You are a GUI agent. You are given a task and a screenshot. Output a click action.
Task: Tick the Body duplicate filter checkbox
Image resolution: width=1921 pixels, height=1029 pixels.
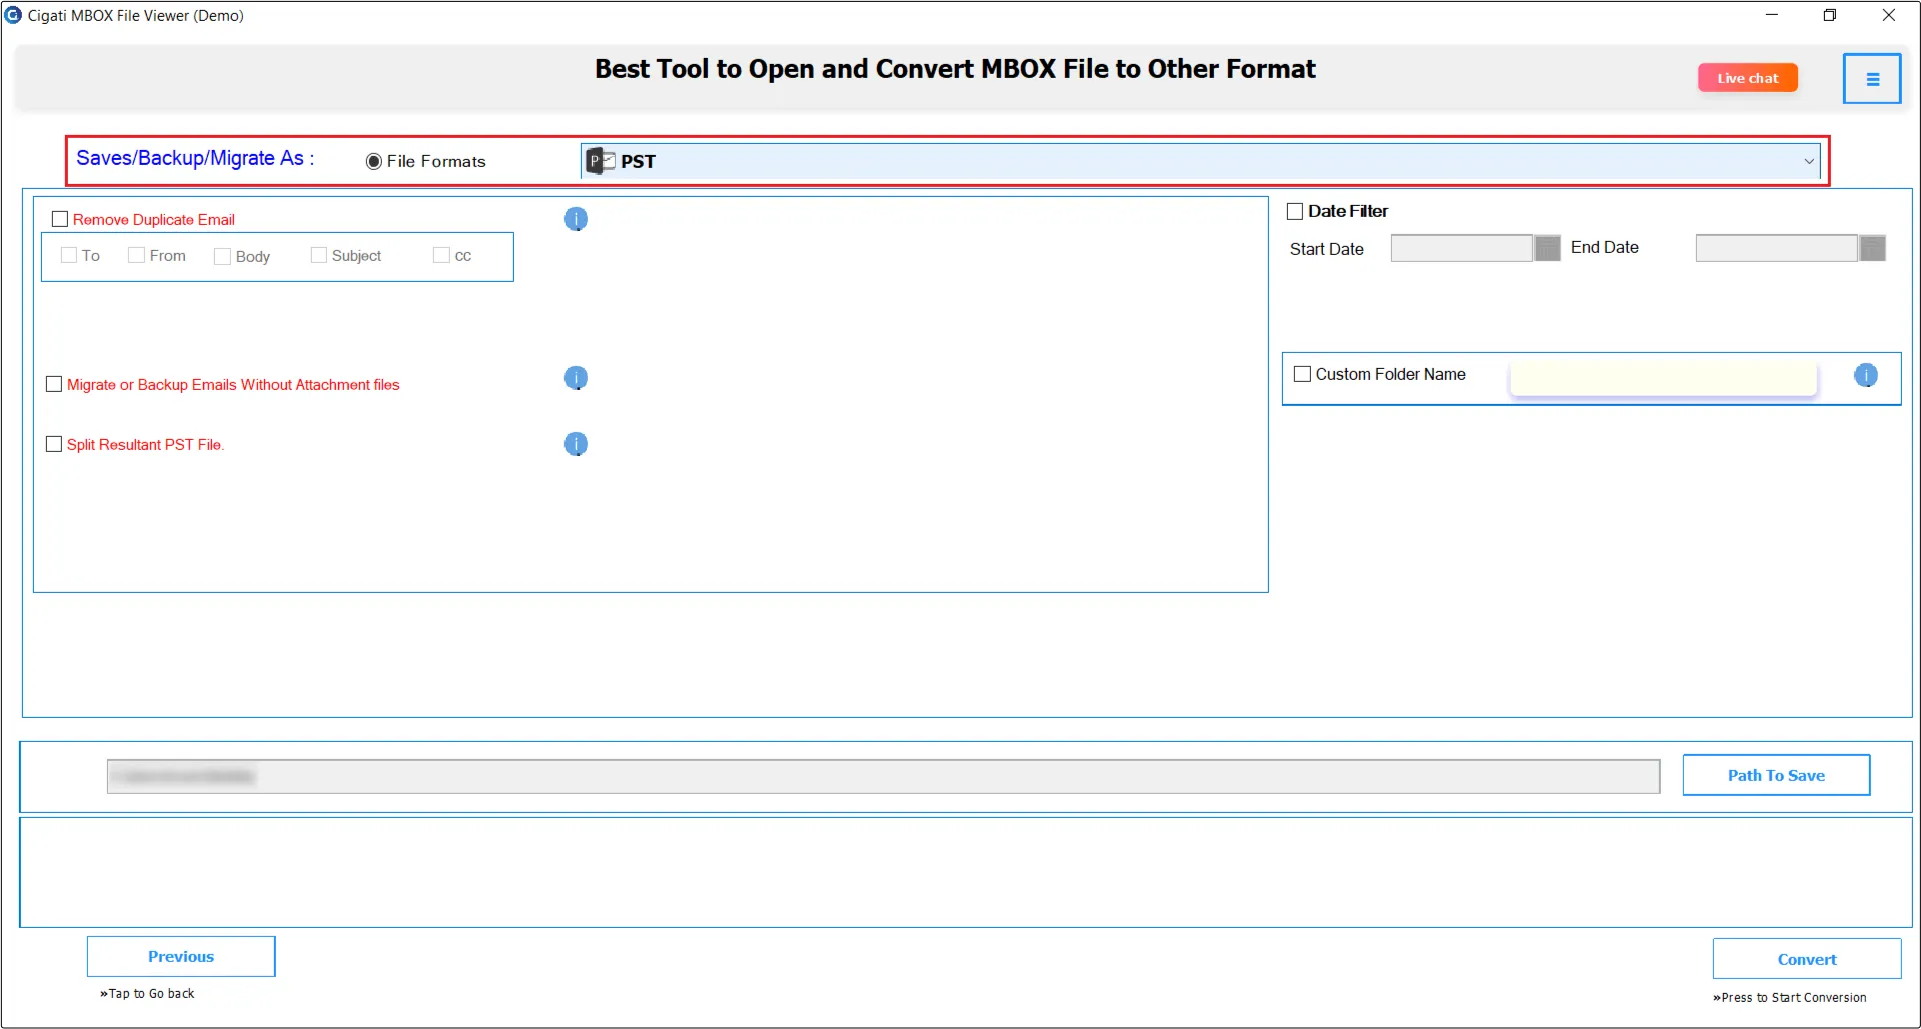click(x=223, y=256)
